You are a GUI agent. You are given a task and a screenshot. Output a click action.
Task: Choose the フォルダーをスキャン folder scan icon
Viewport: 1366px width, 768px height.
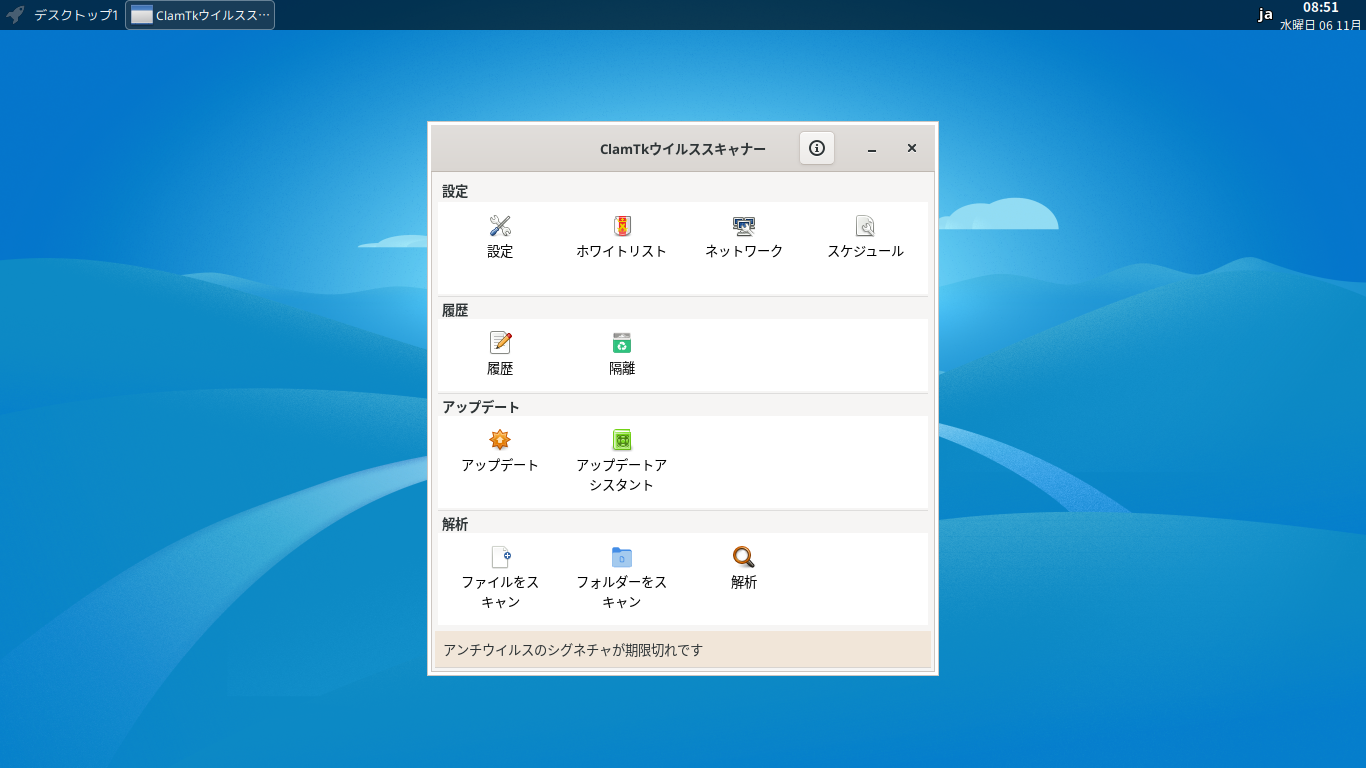622,557
